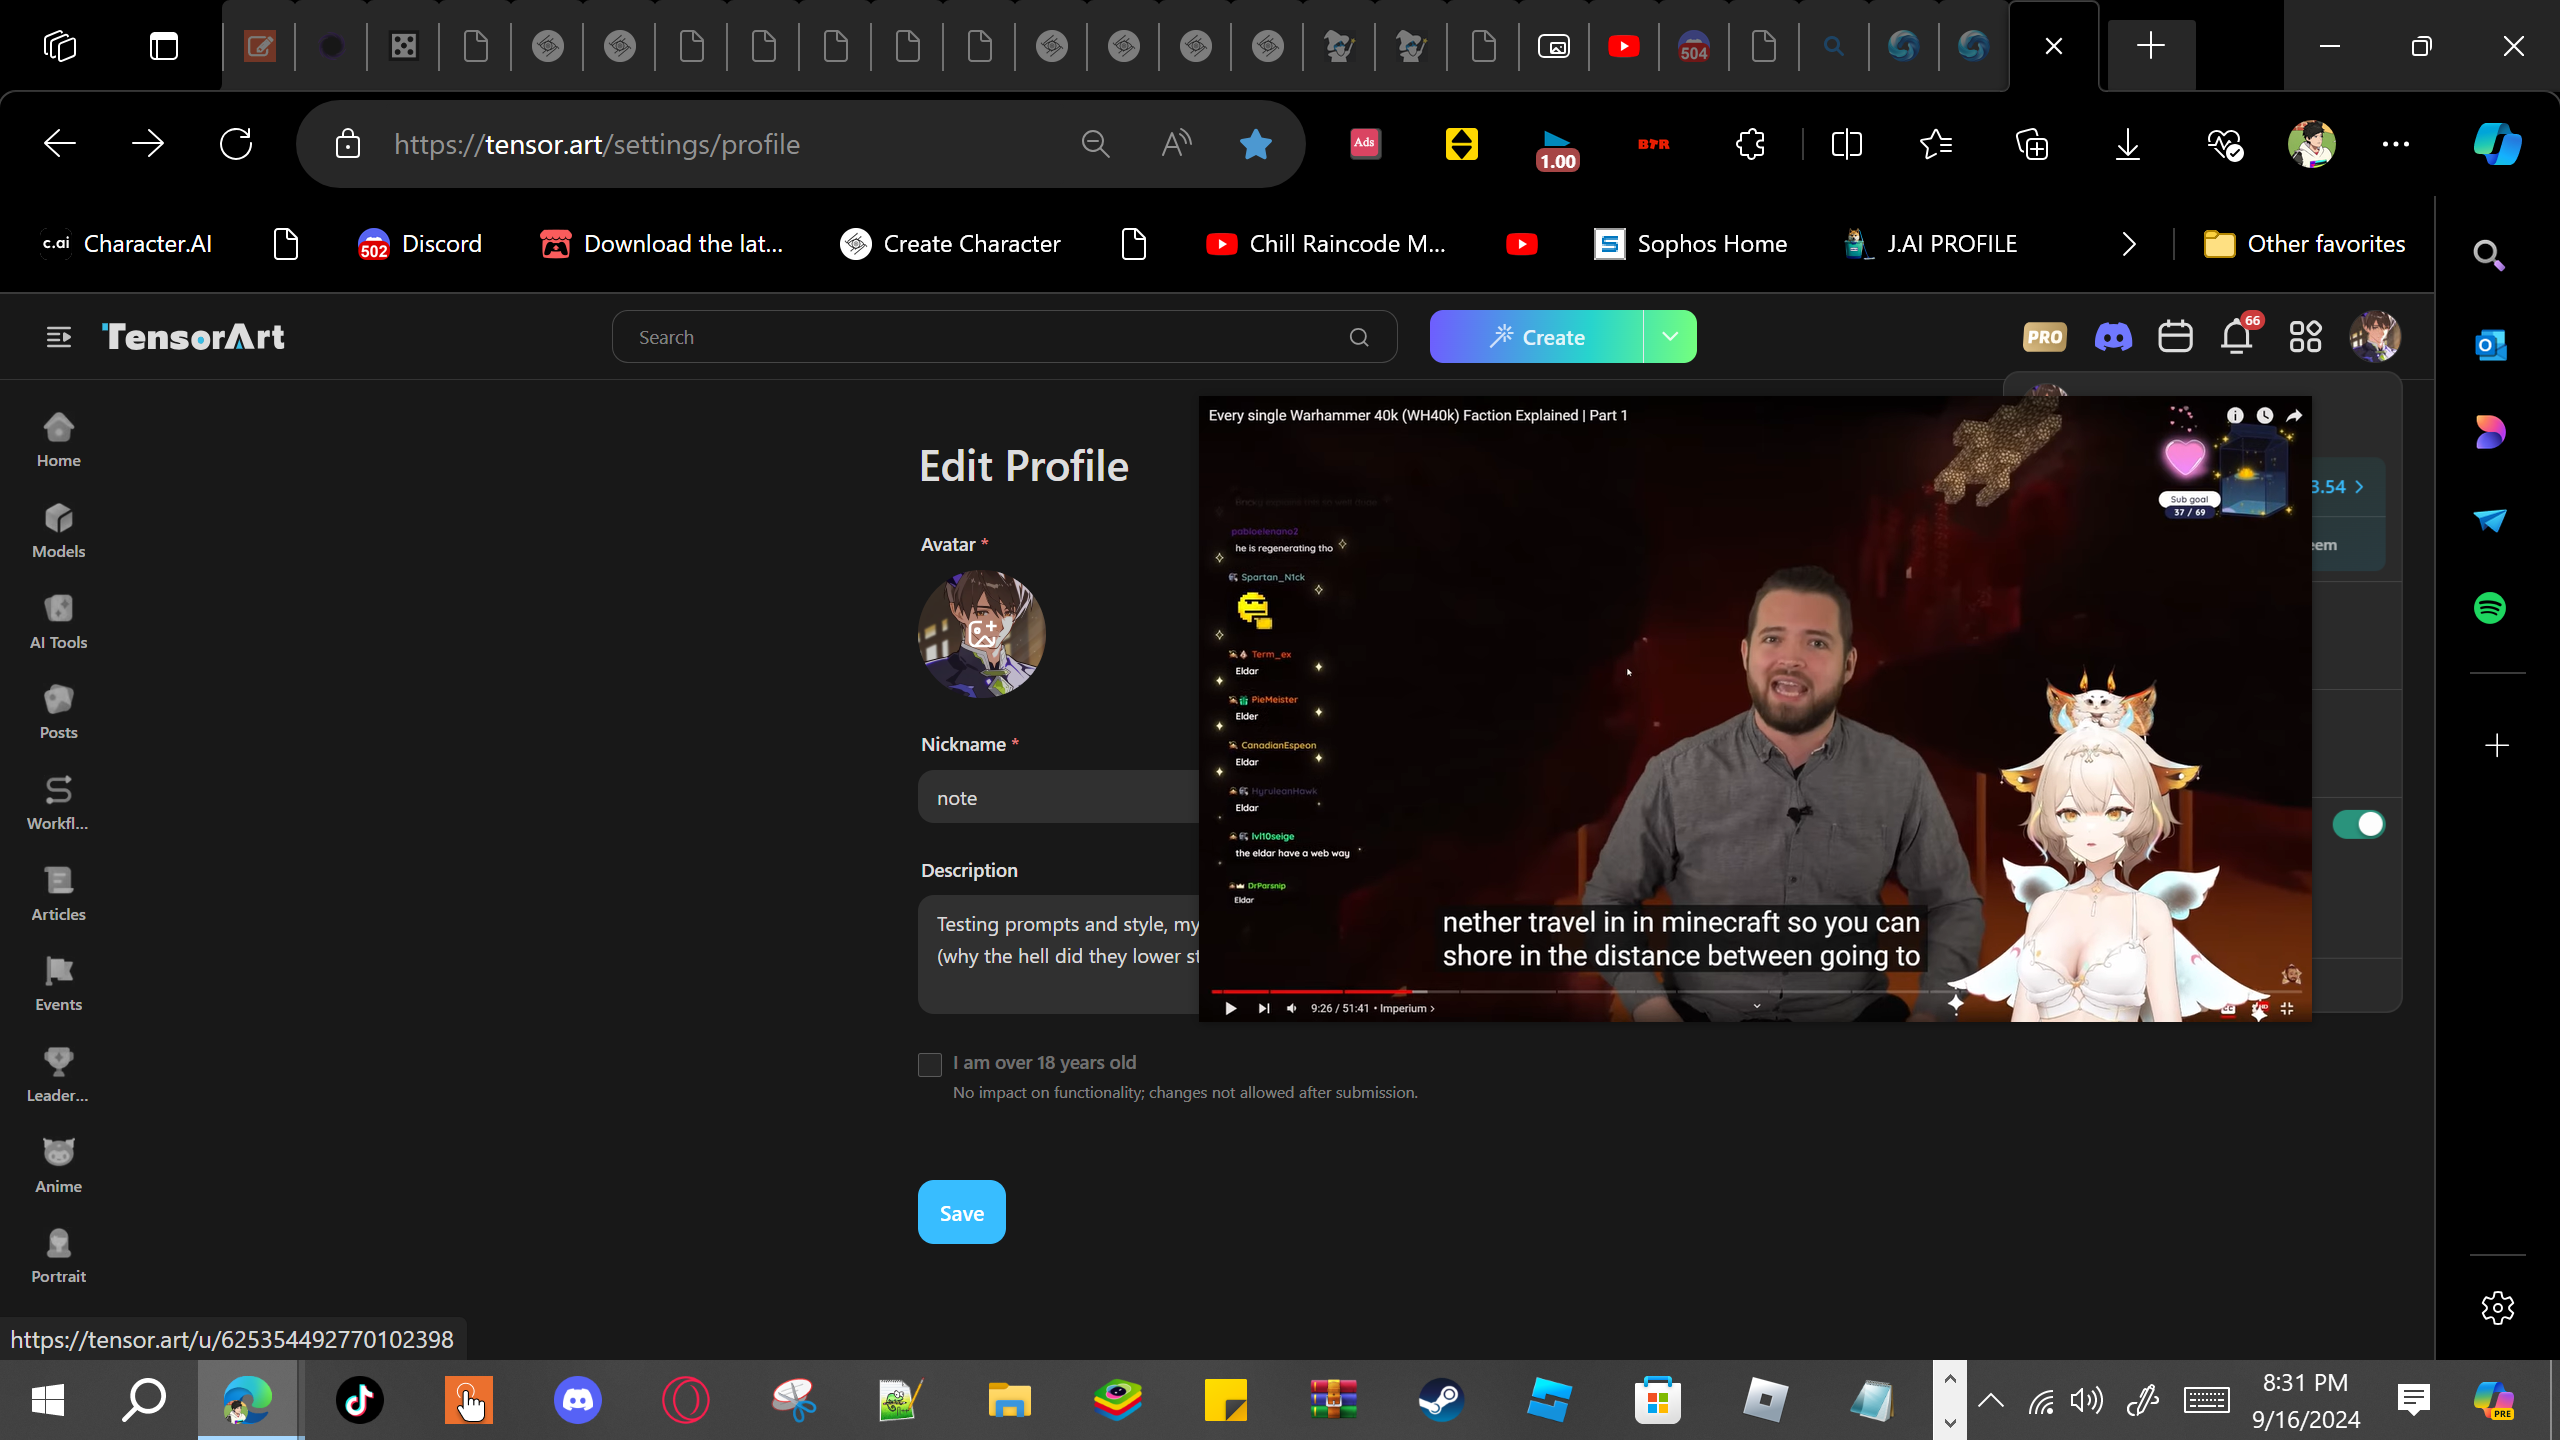Toggle favorite star for this page
Image resolution: width=2560 pixels, height=1440 pixels.
click(1255, 144)
